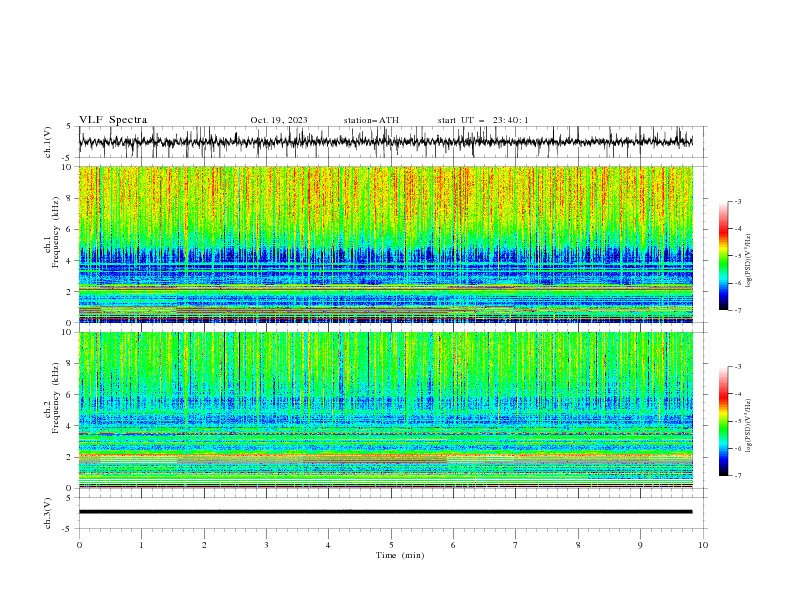This screenshot has width=792, height=612.
Task: Click the '3' time axis tick label
Action: (266, 545)
